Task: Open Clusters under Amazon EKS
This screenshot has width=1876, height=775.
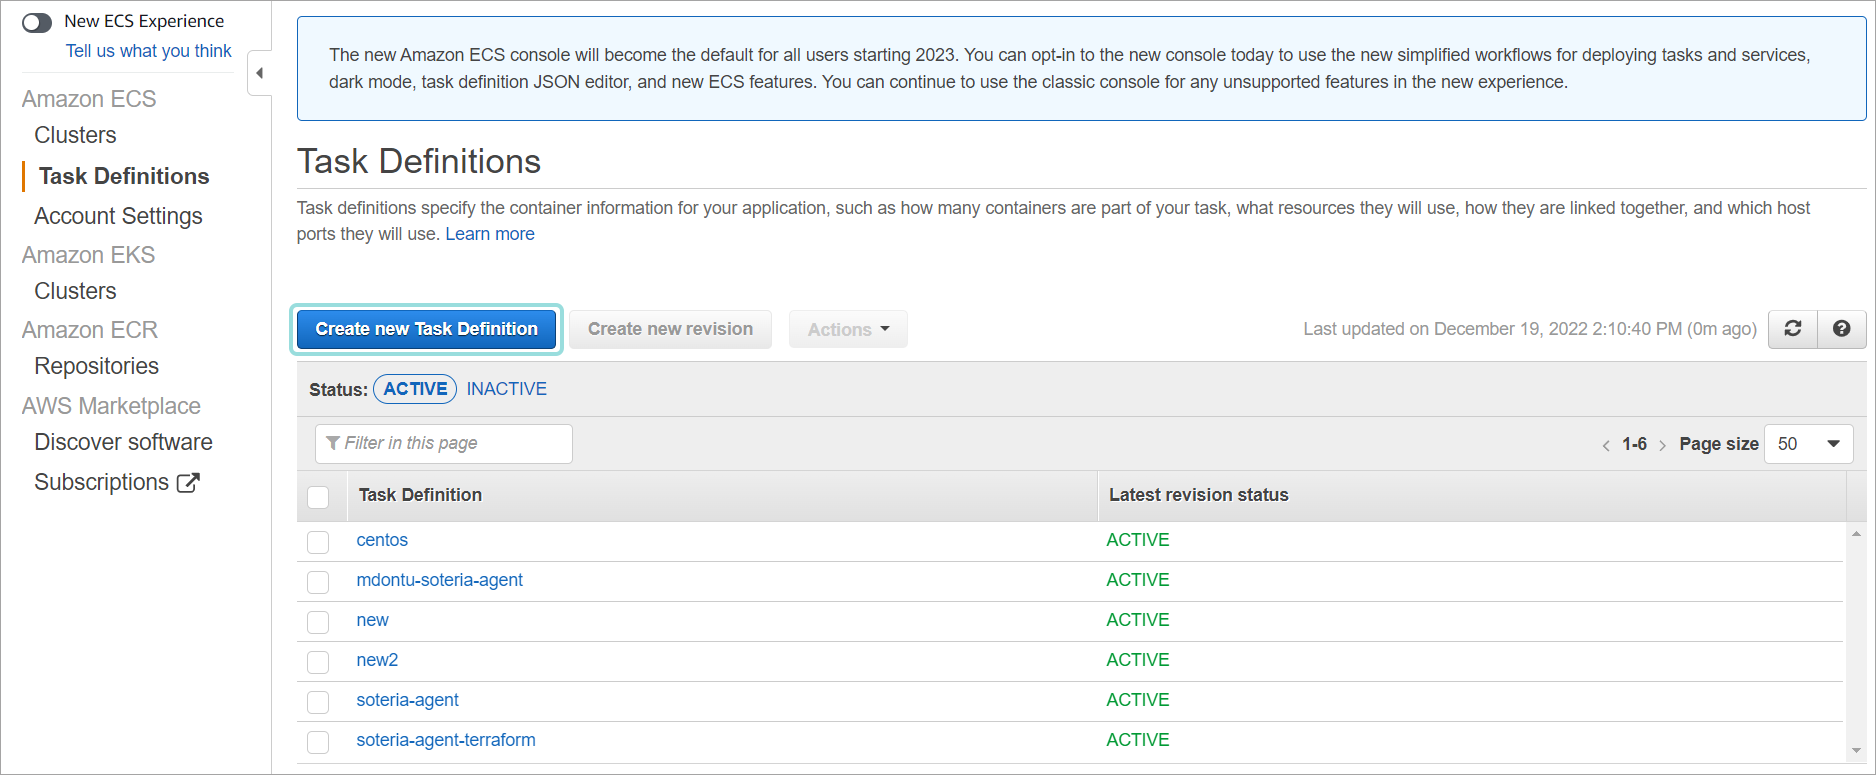Action: coord(75,291)
